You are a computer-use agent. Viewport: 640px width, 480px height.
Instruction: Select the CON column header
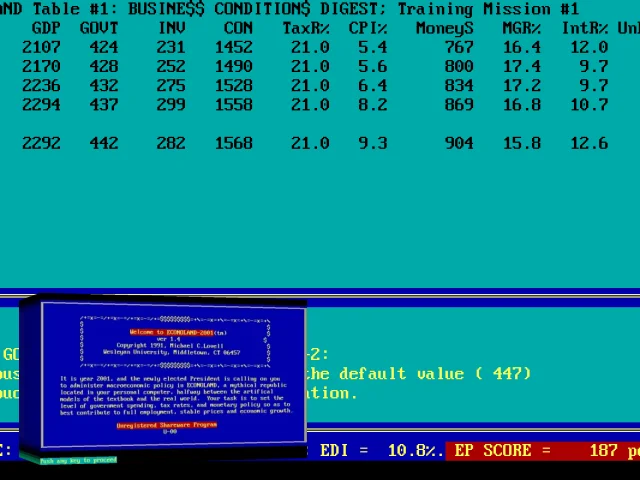coord(238,28)
